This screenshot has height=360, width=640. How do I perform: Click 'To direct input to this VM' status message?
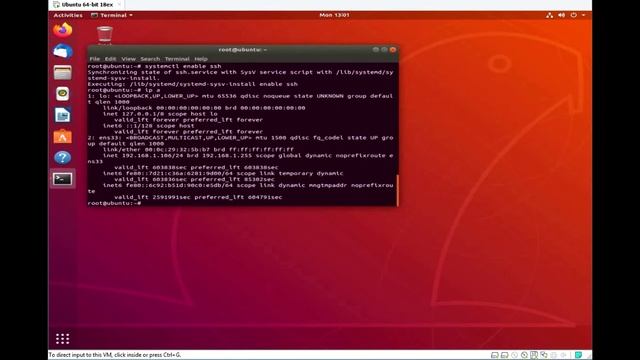tap(115, 355)
